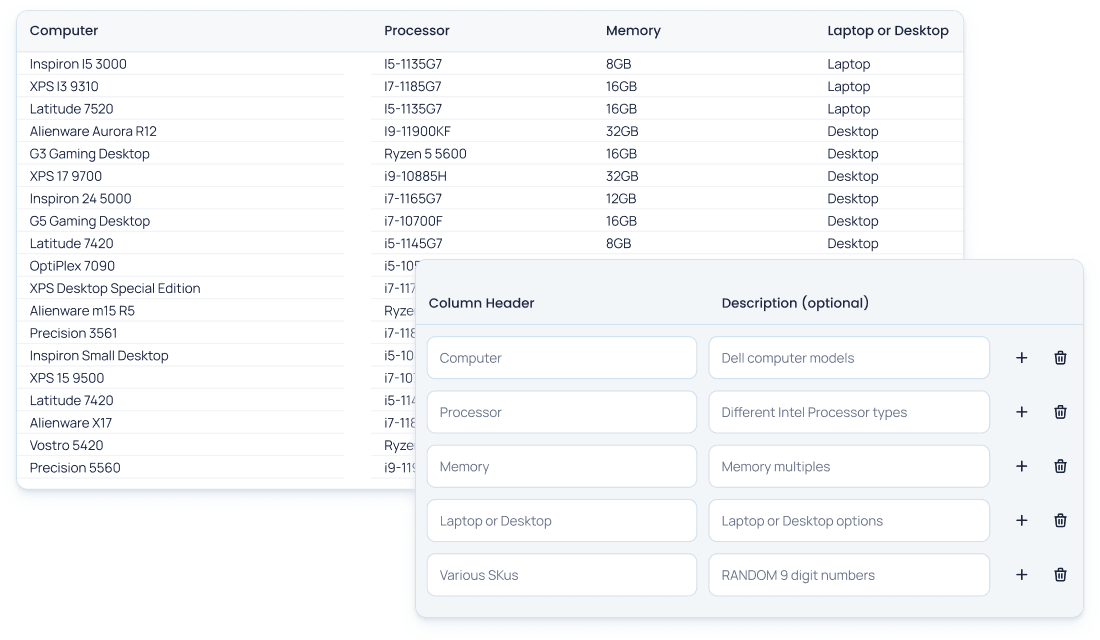This screenshot has height=640, width=1100.
Task: Select the 'XPS I3 9310' cell
Action: point(64,86)
